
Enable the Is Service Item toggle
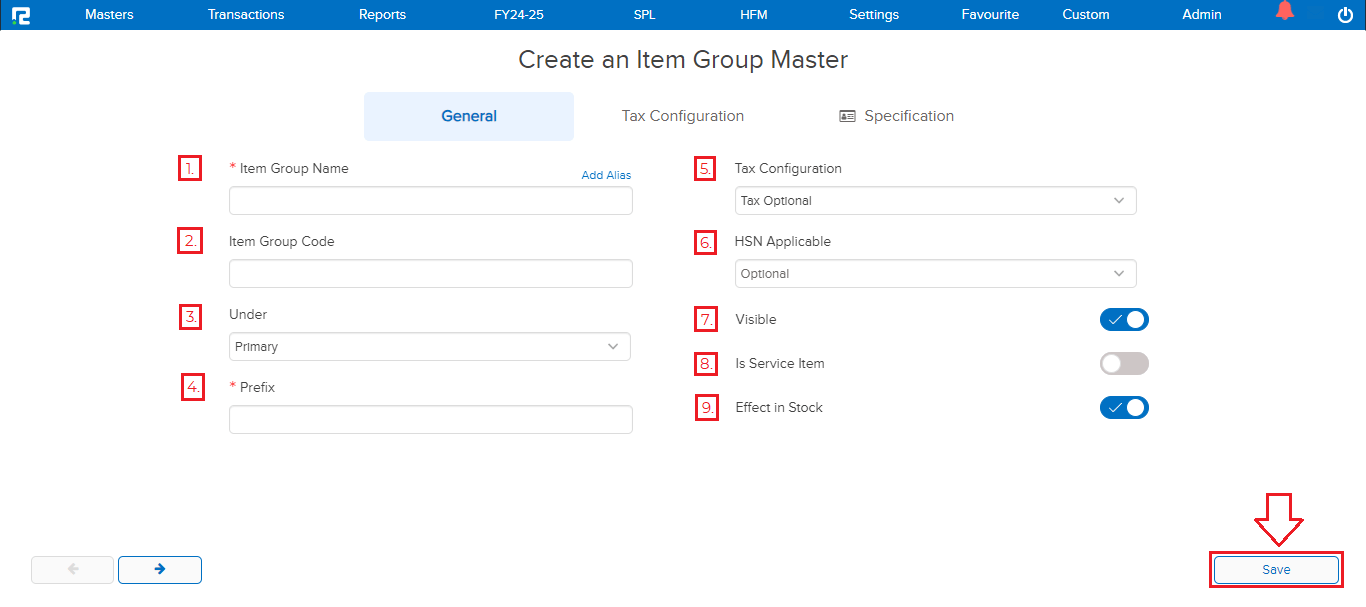click(x=1124, y=364)
